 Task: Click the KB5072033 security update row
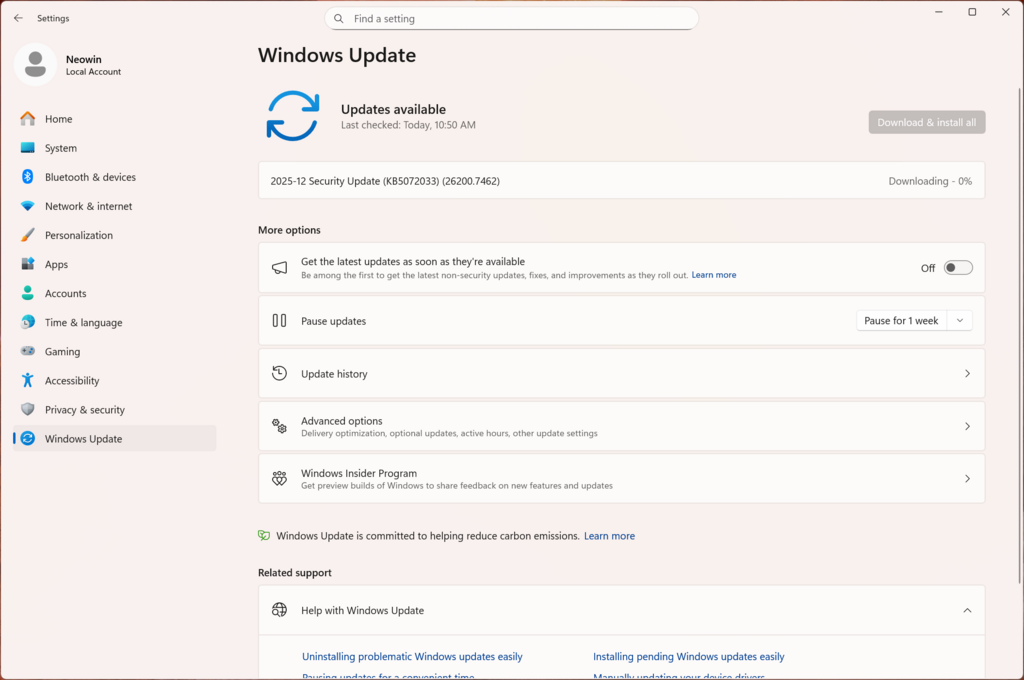(622, 181)
